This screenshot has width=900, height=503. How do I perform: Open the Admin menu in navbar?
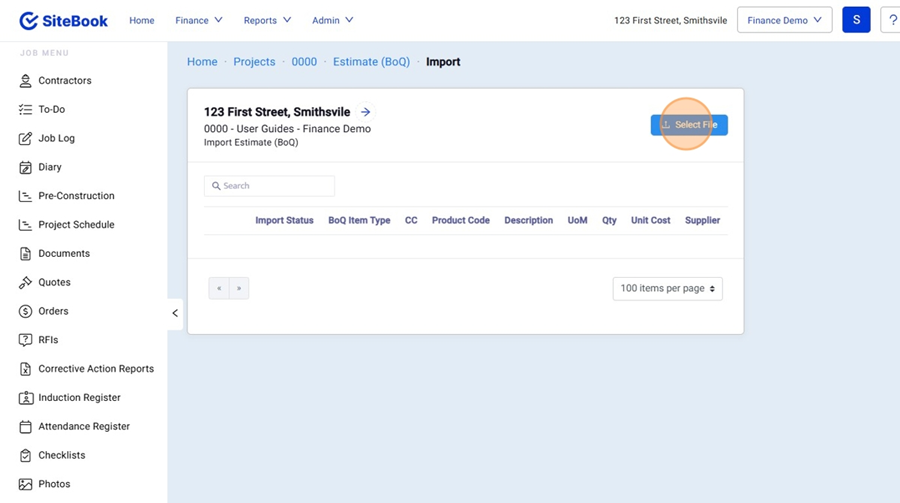pos(332,20)
